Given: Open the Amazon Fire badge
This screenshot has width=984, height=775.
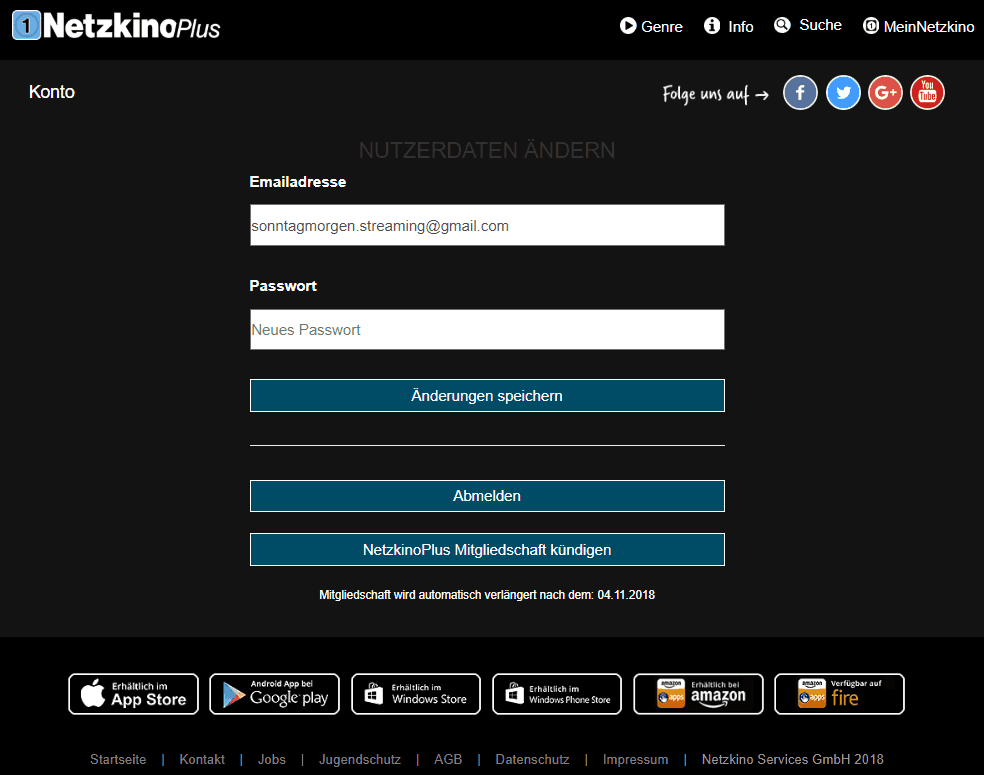Looking at the screenshot, I should (x=839, y=694).
